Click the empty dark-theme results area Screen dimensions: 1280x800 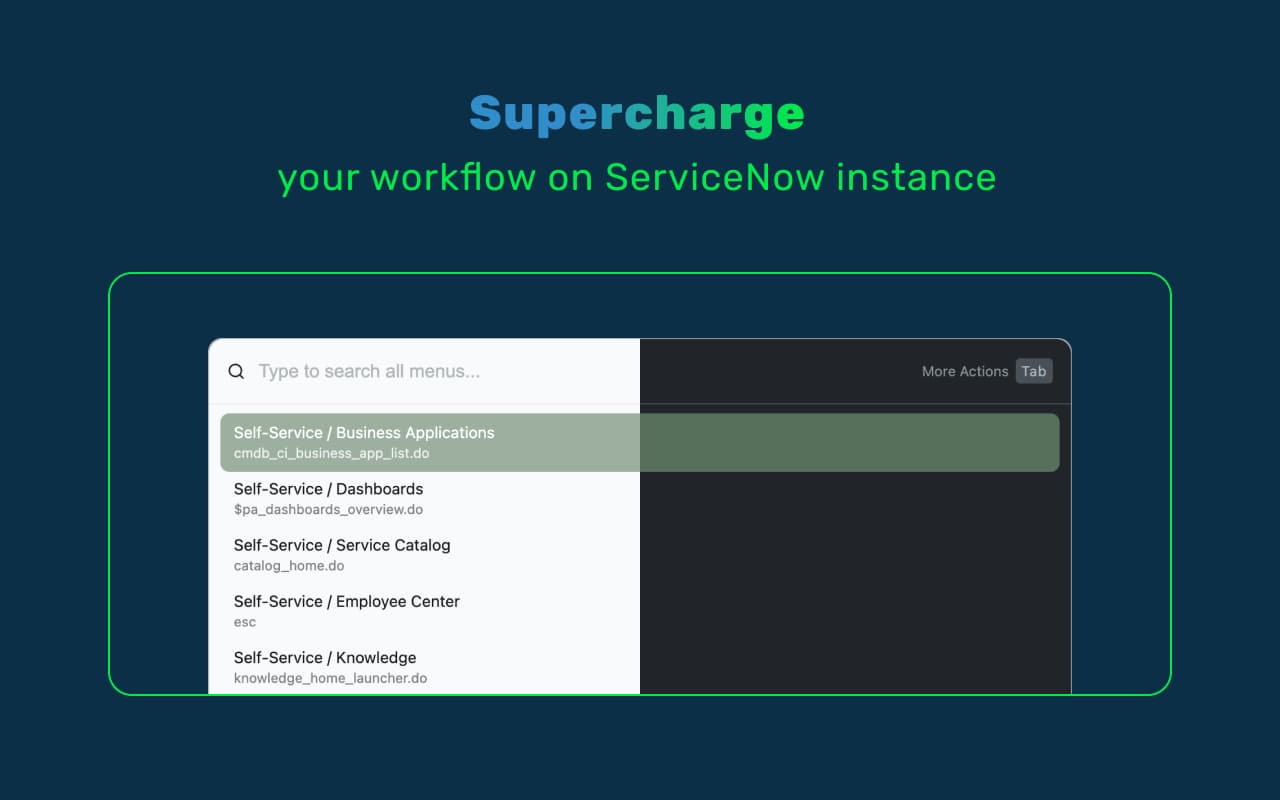tap(855, 583)
